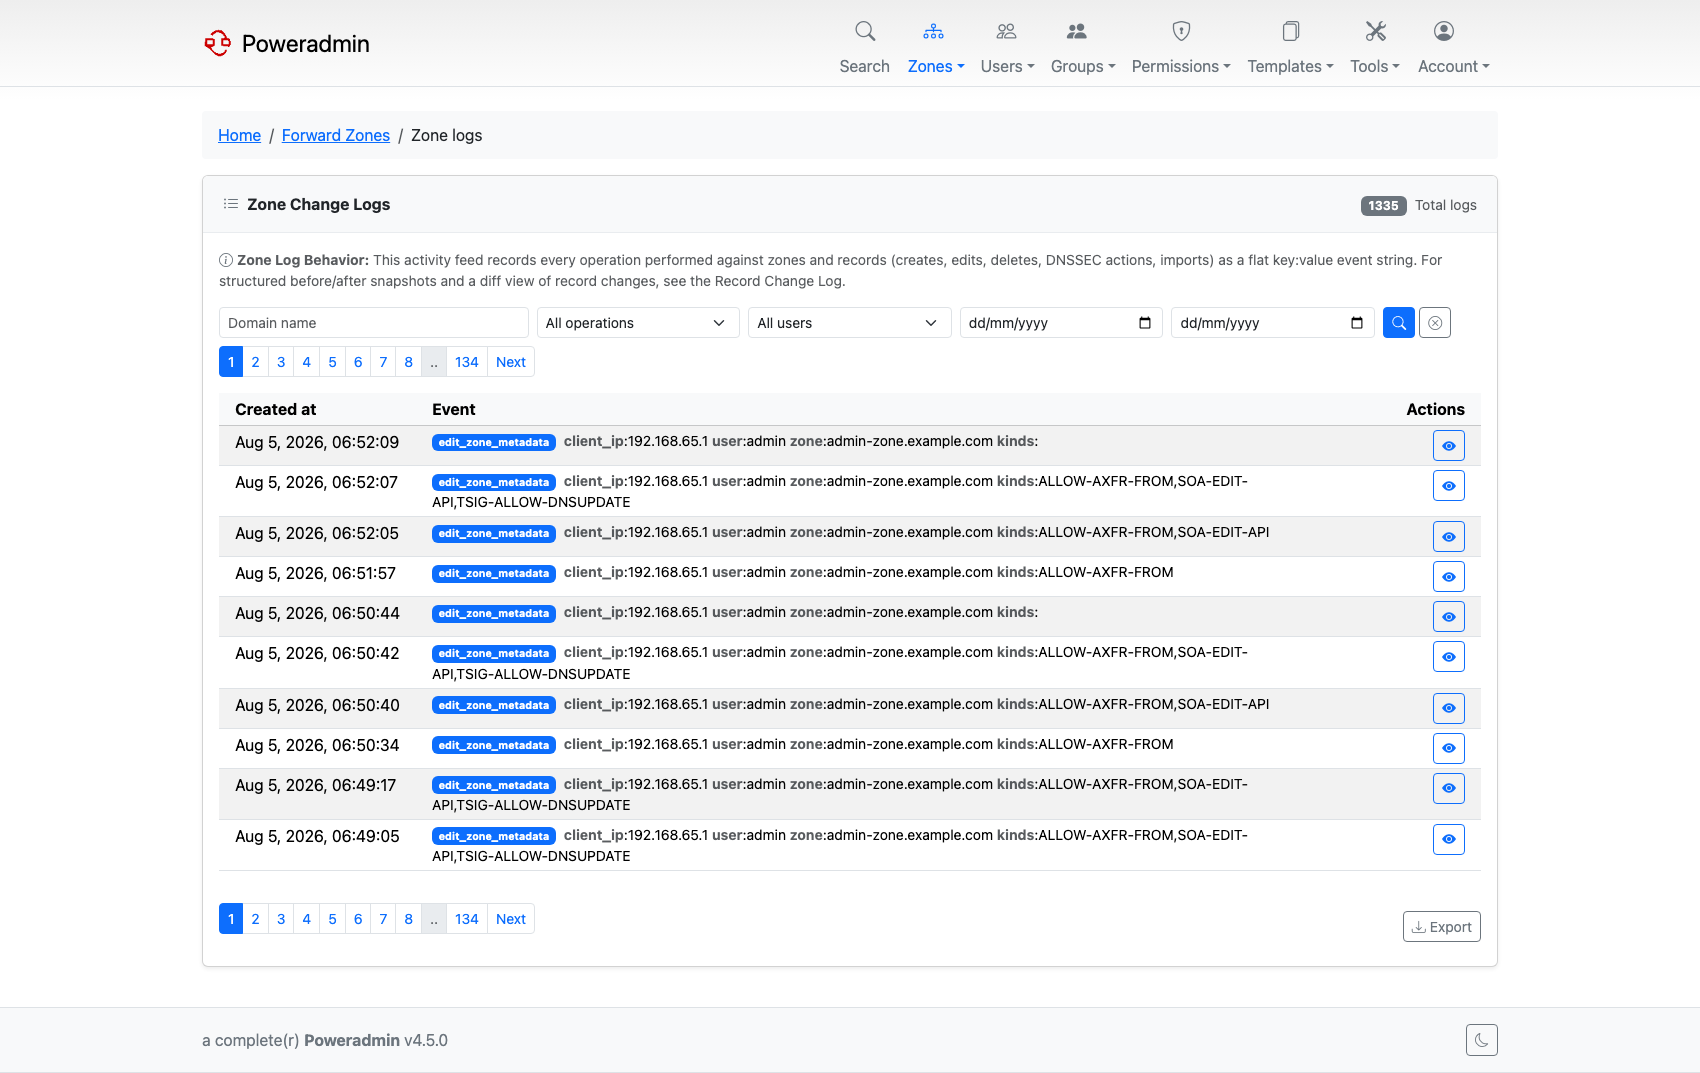Screen dimensions: 1700x1073
Task: Click the edit_zone_metadata badge at 06:51:57
Action: click(x=494, y=574)
